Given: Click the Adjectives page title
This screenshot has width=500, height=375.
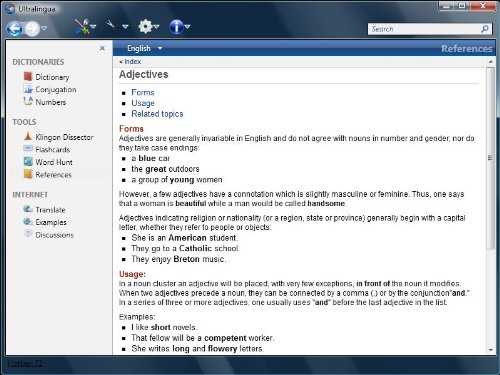Looking at the screenshot, I should 144,74.
